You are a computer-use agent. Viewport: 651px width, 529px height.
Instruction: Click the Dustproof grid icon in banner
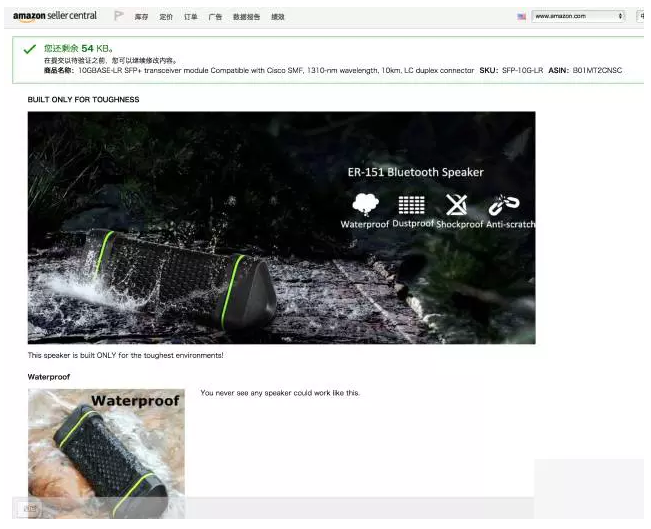click(x=411, y=204)
